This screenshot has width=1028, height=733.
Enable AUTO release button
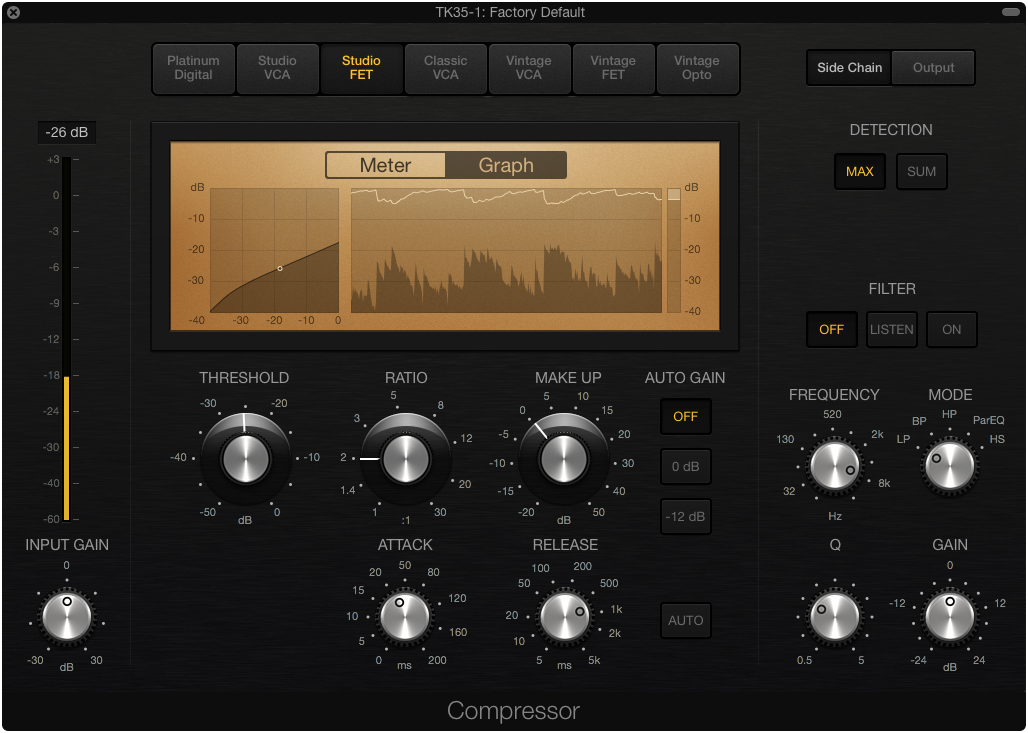coord(685,620)
